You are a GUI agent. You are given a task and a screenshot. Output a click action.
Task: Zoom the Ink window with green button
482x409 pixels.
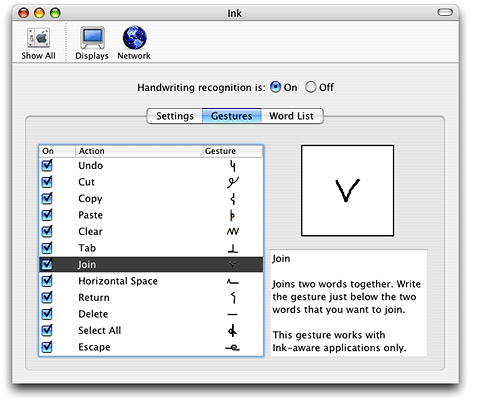pyautogui.click(x=55, y=13)
